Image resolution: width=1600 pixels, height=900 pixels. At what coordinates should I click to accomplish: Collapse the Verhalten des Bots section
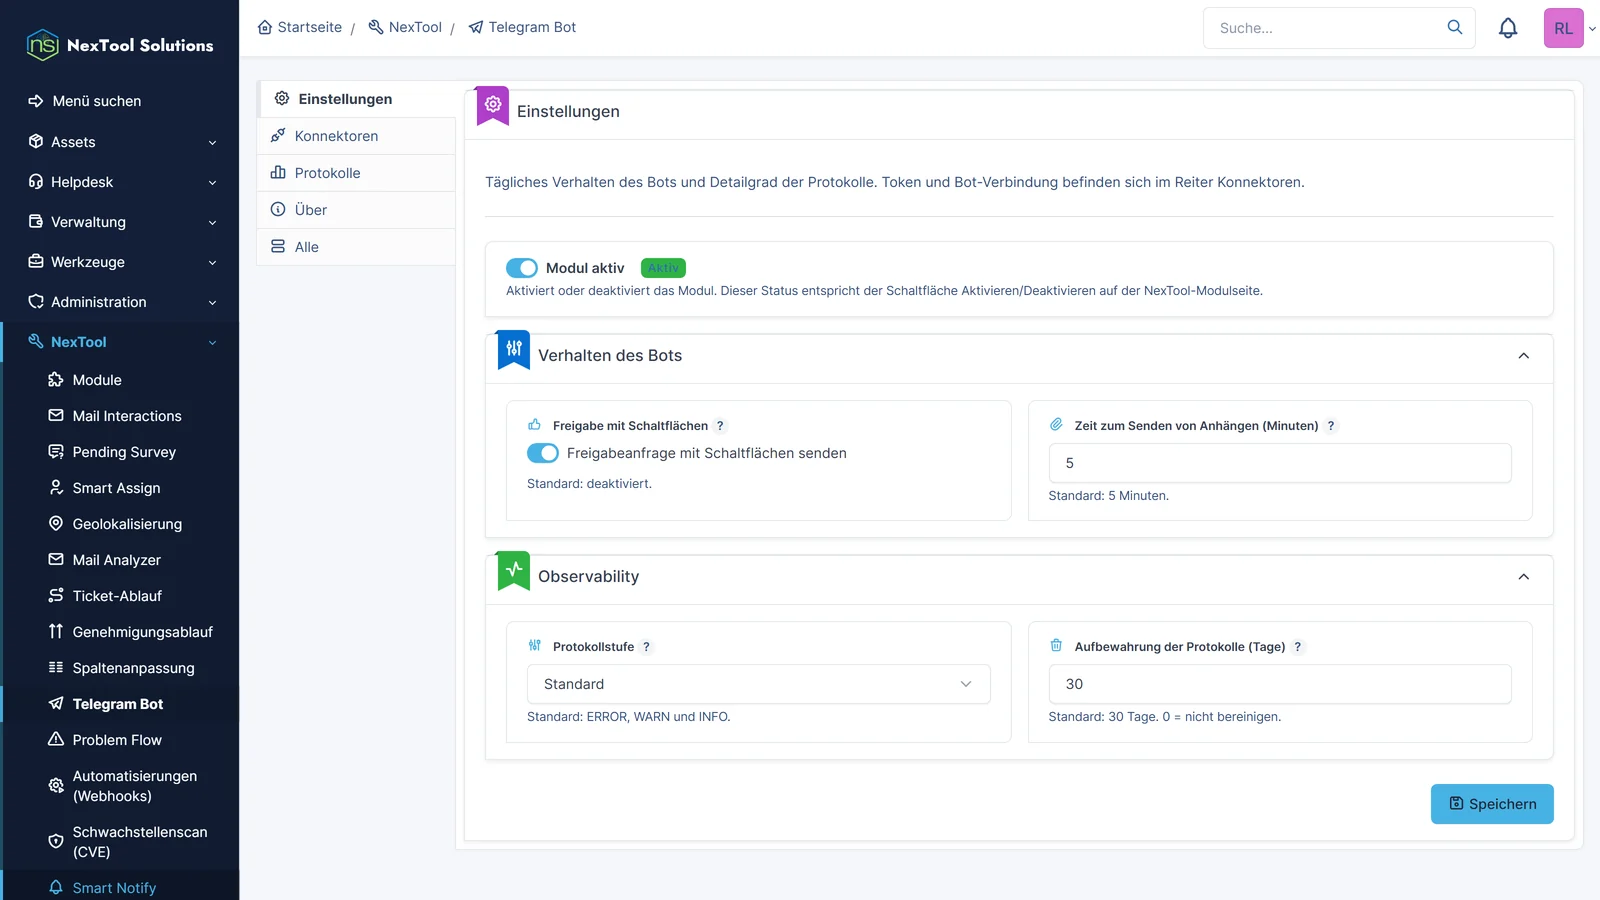coord(1523,356)
